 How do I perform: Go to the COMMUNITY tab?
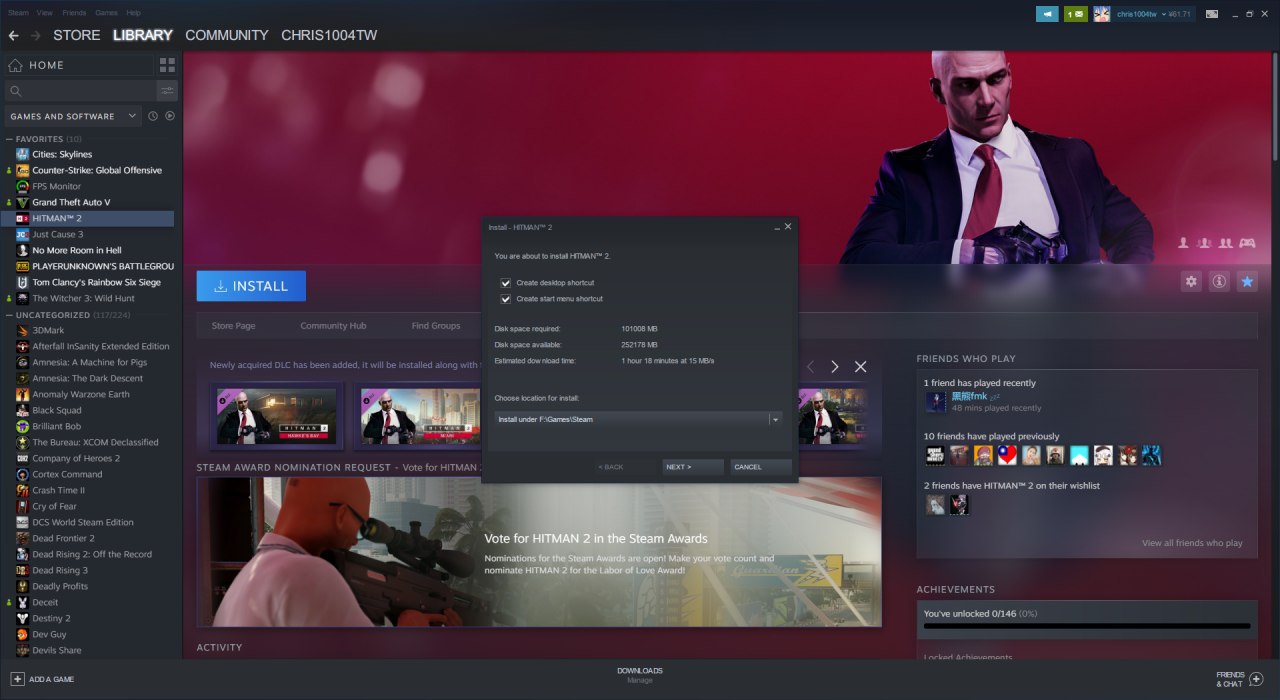(x=227, y=35)
